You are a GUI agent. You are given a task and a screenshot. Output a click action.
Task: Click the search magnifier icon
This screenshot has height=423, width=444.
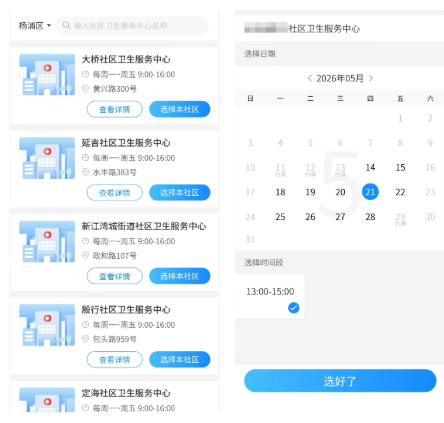66,25
